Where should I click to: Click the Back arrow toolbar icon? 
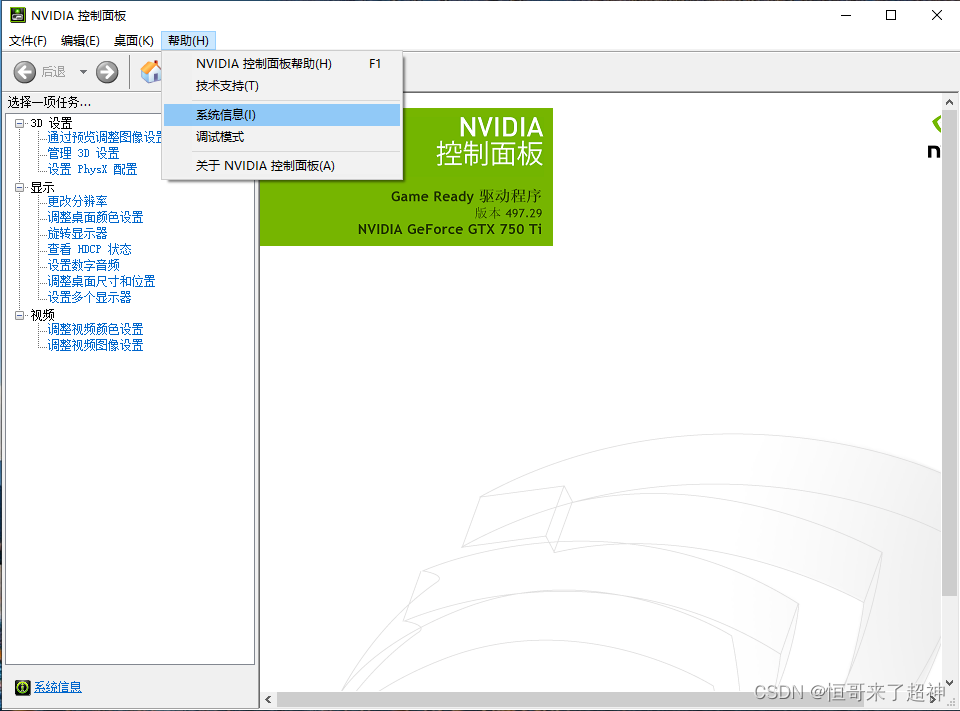point(25,72)
